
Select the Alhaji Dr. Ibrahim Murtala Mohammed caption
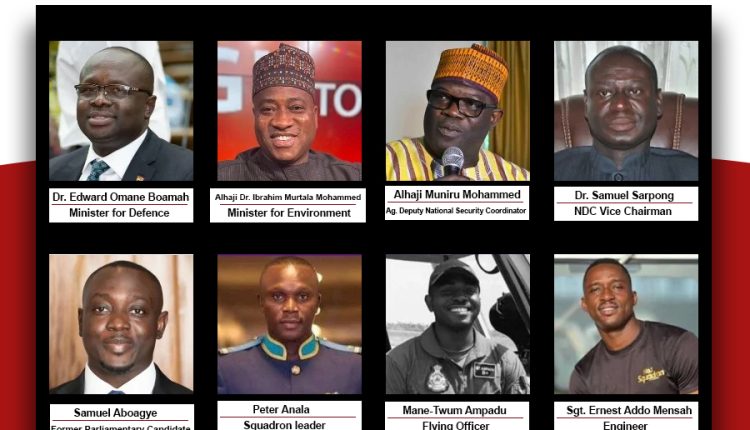point(288,197)
